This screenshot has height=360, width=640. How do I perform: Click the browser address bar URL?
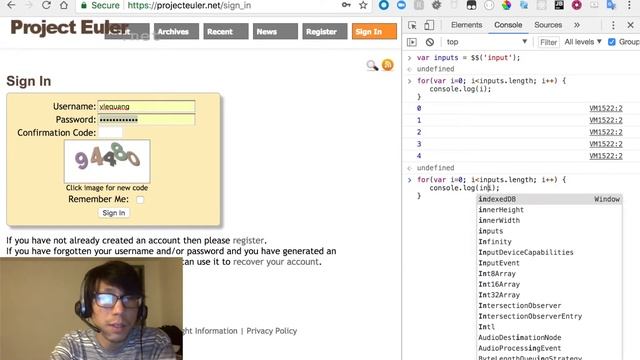pos(189,5)
